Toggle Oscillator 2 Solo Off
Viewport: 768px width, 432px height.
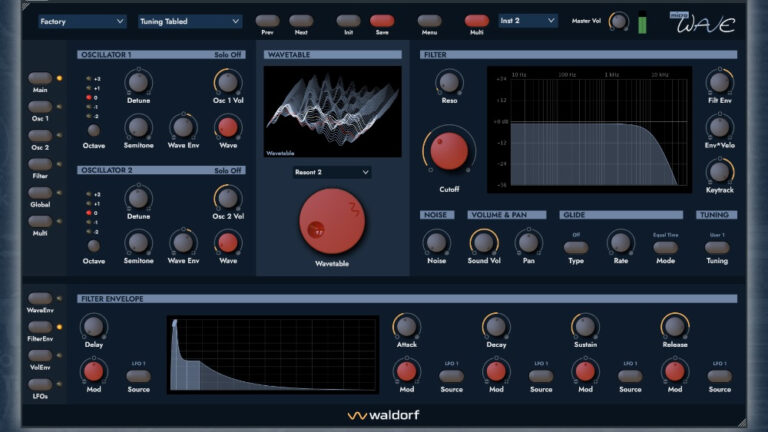(x=228, y=170)
